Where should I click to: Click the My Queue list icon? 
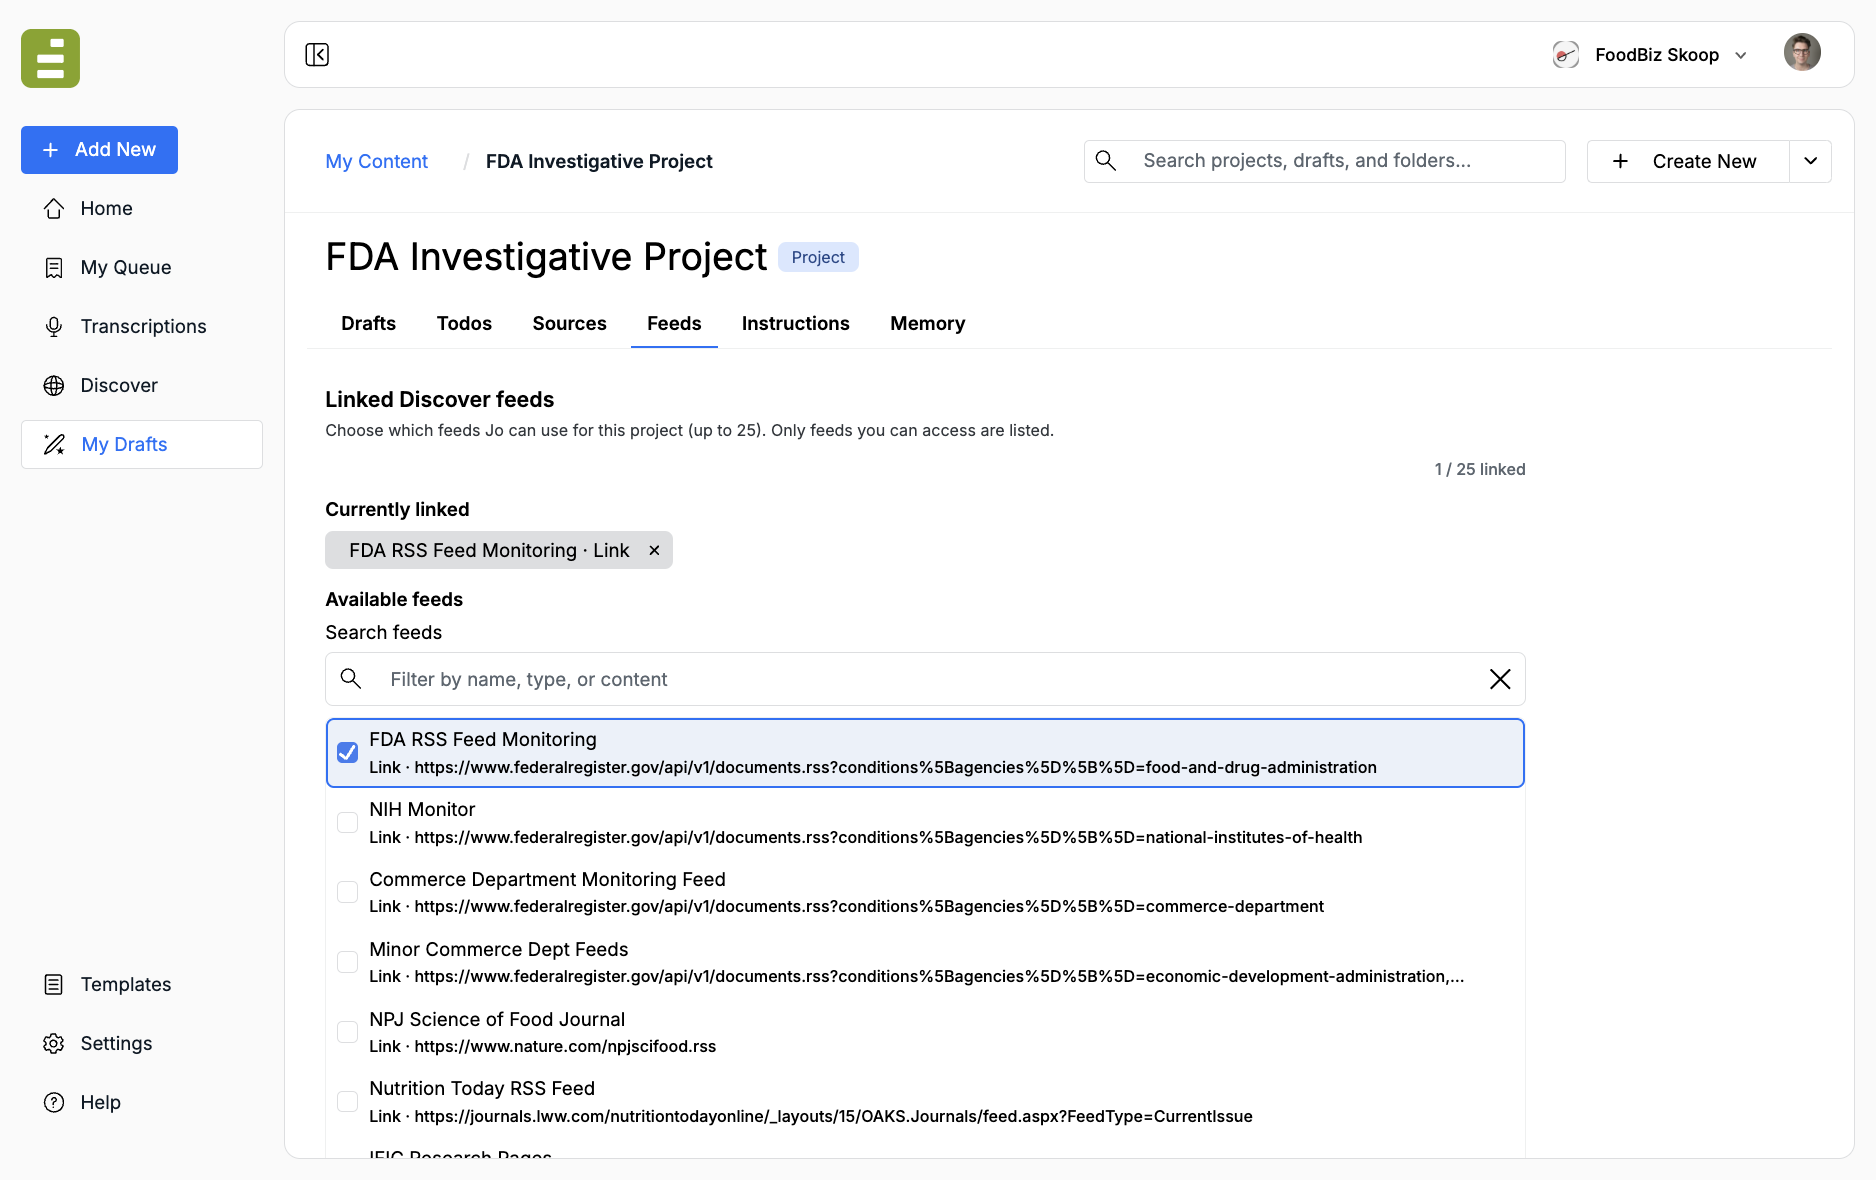pos(54,267)
